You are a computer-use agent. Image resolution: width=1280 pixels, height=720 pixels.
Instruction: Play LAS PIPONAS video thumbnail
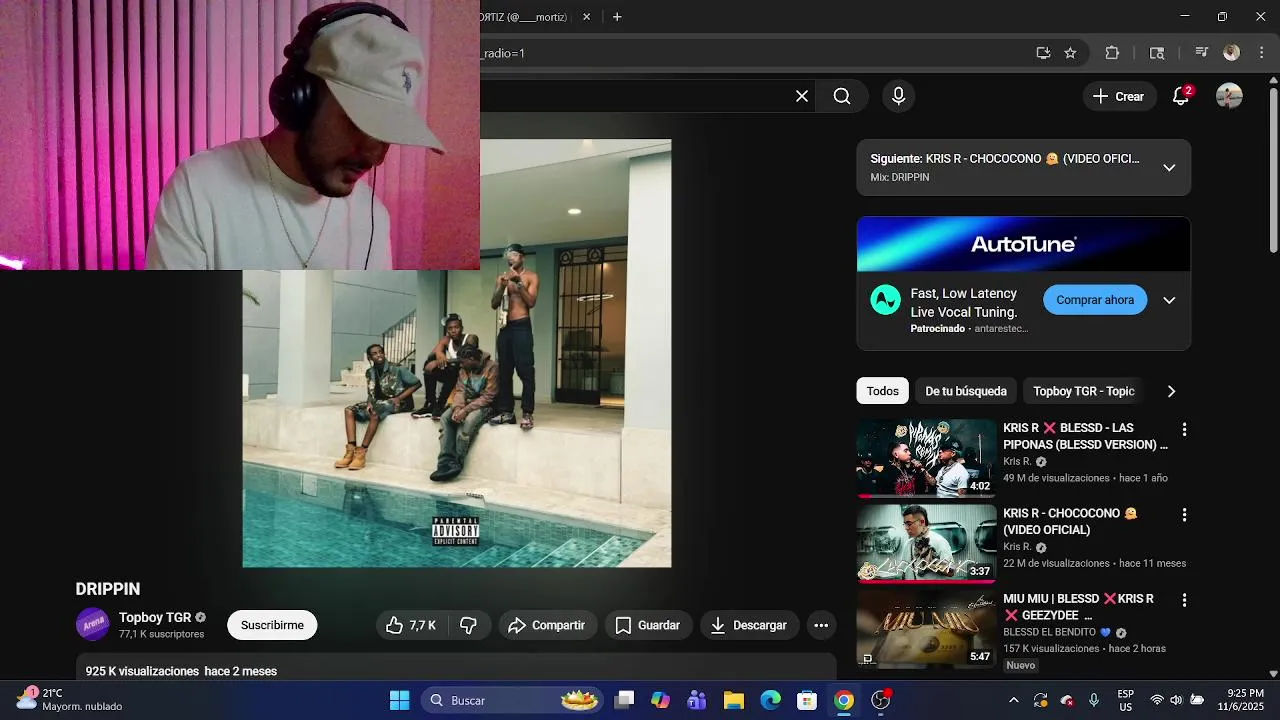pyautogui.click(x=926, y=458)
